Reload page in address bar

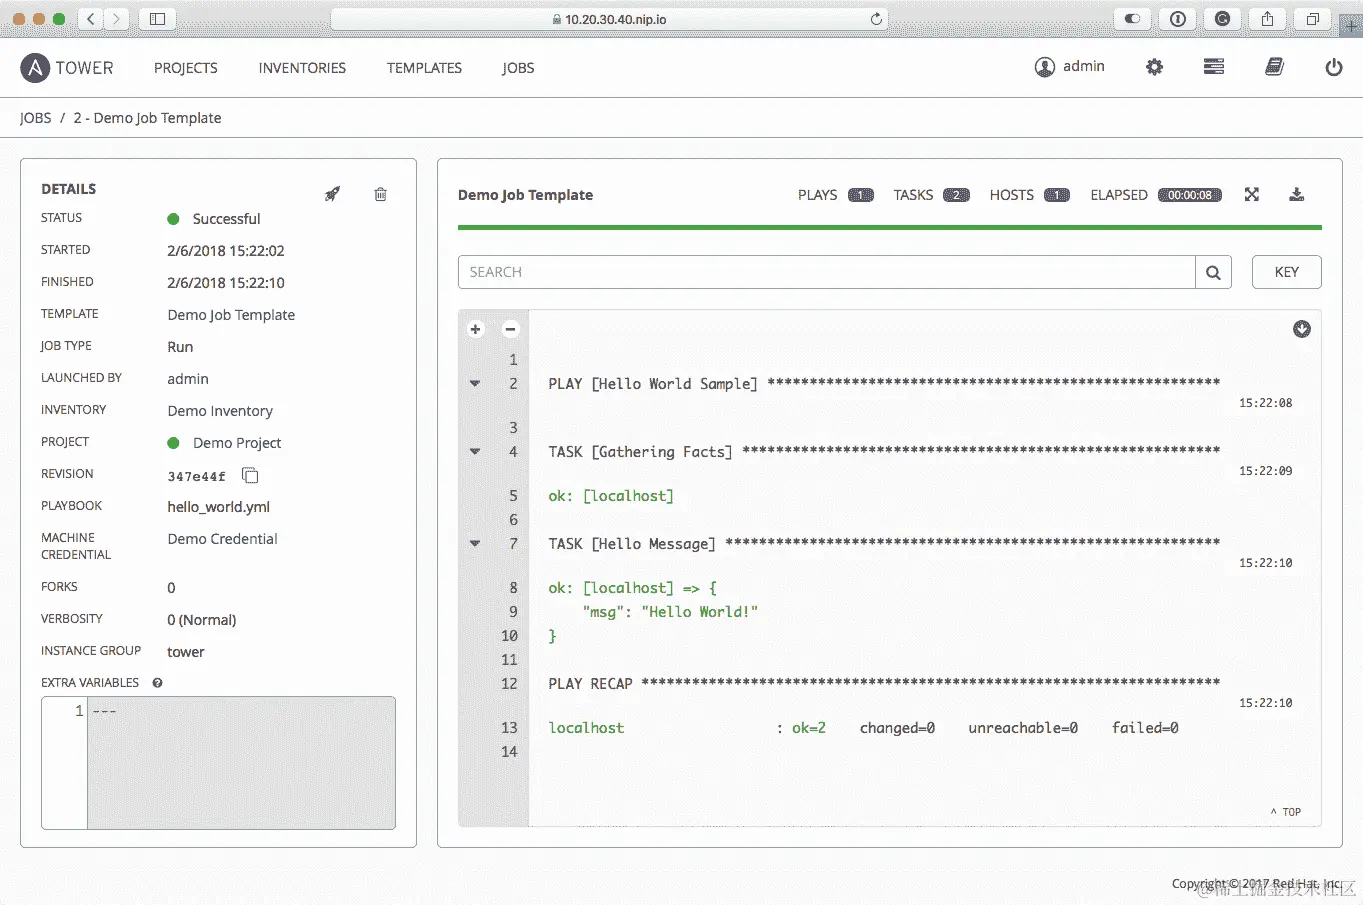[876, 19]
